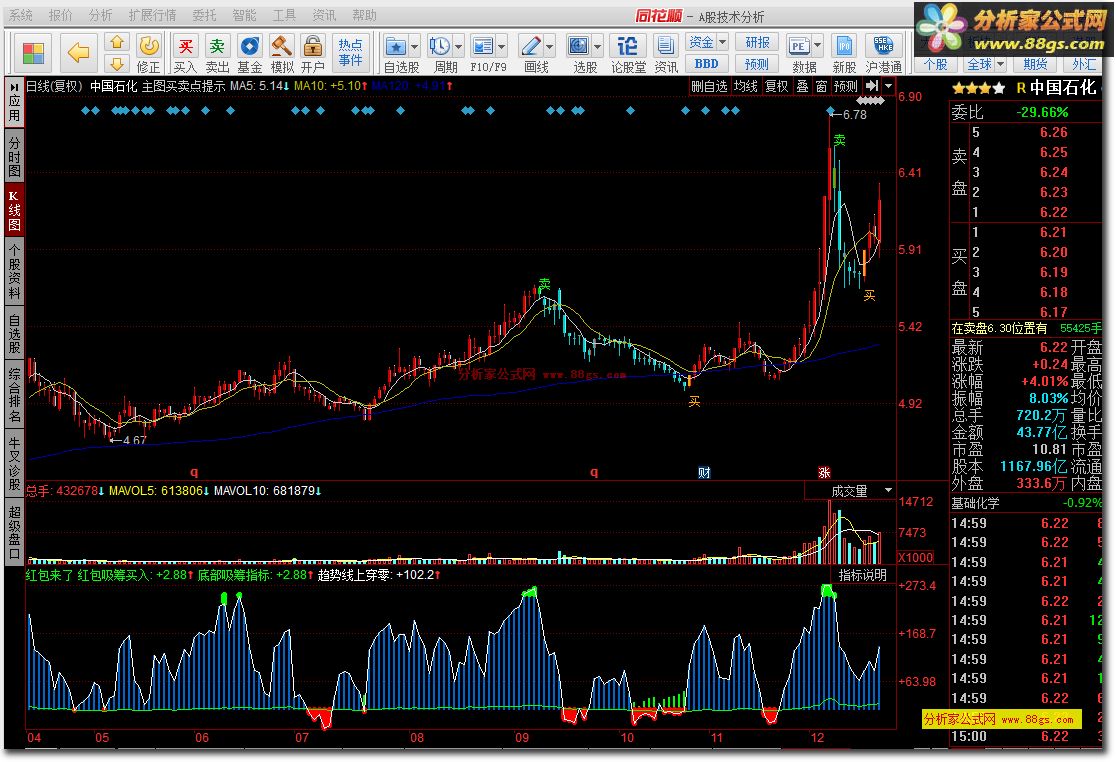The image size is (1116, 762).
Task: Select the 牛叉诊股 sidebar tab
Action: (14, 462)
